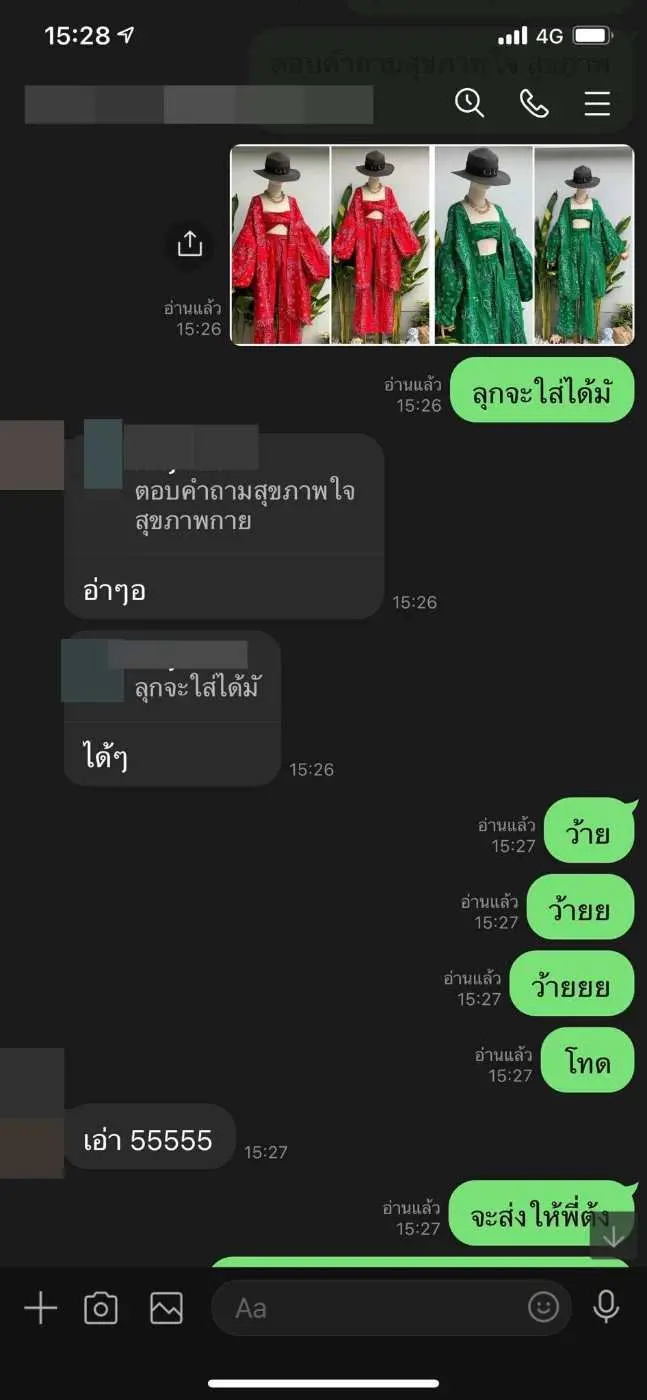Open last green outfit photo
This screenshot has width=647, height=1400.
click(584, 245)
